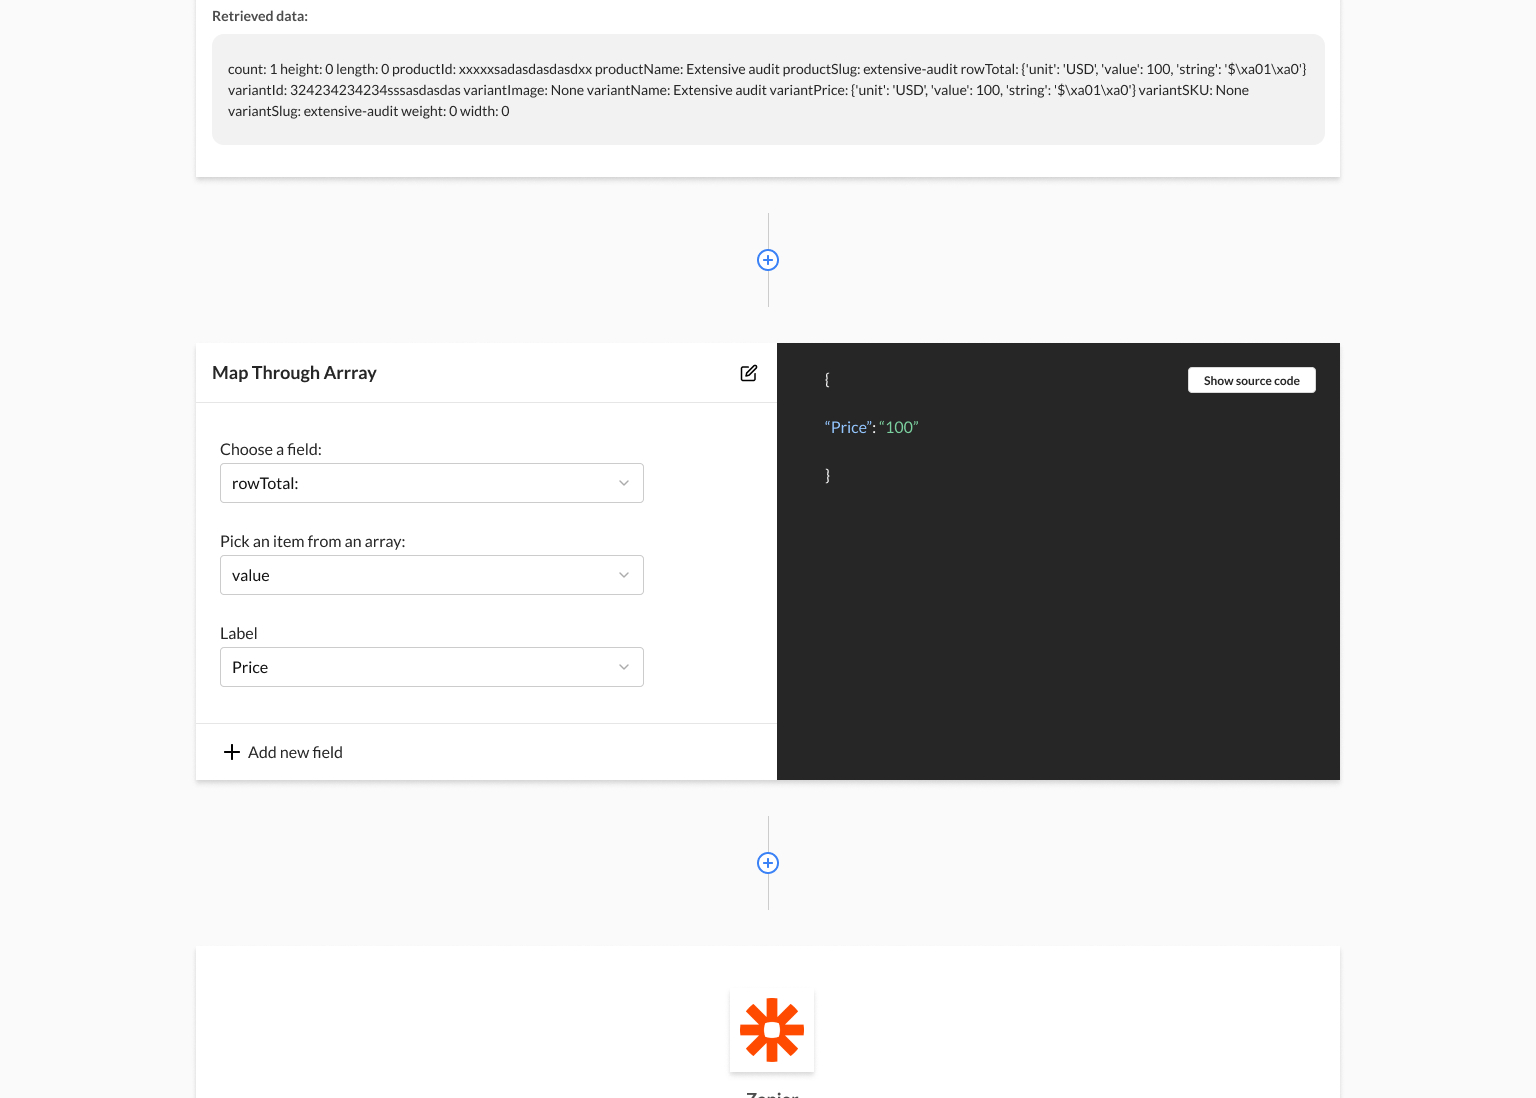
Task: Click the plus icon next to Add new field
Action: [232, 752]
